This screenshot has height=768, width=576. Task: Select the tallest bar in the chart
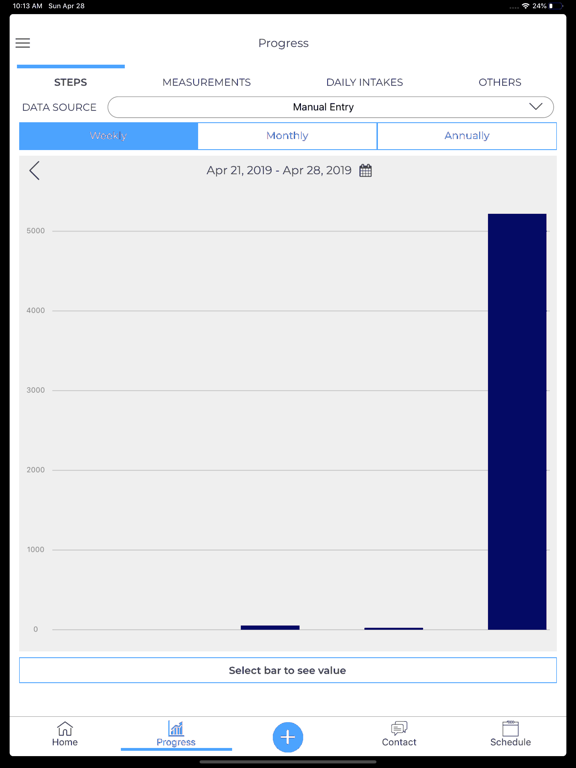click(x=517, y=421)
